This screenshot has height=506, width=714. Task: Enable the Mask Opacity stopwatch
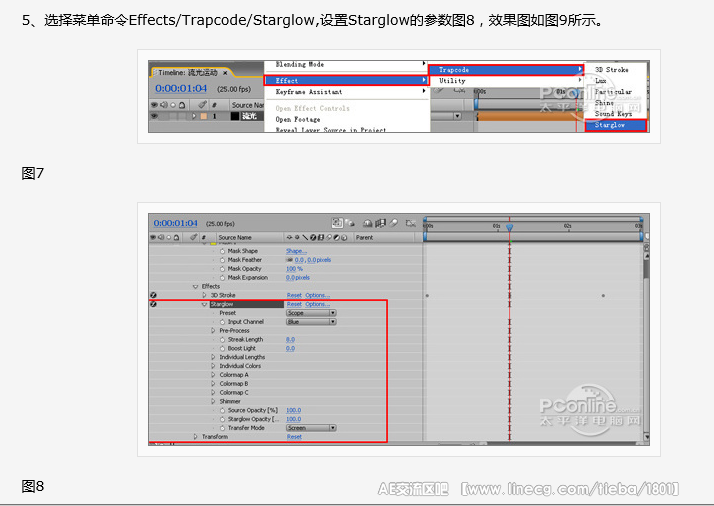click(223, 269)
